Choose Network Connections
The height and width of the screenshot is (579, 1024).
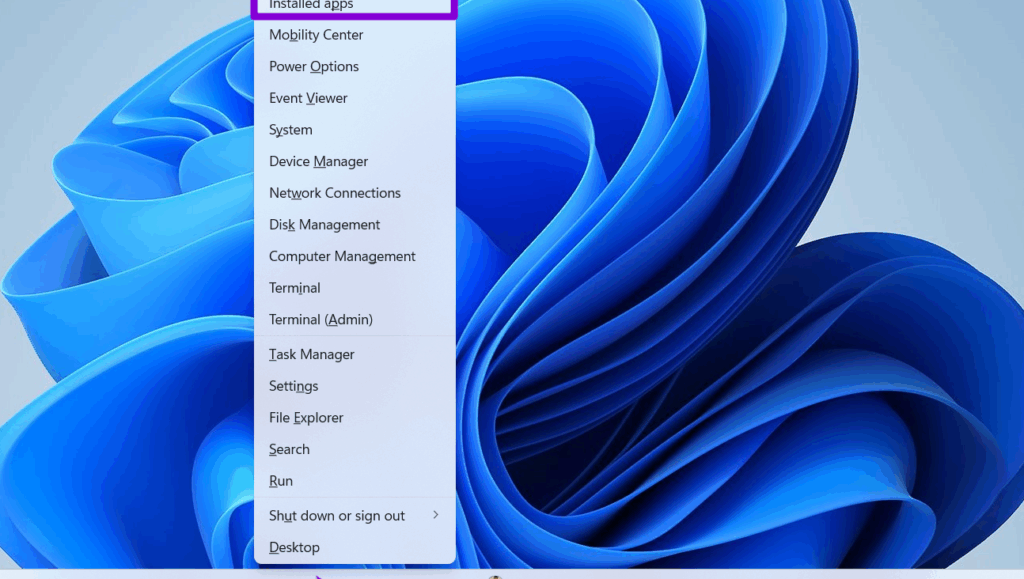tap(335, 193)
